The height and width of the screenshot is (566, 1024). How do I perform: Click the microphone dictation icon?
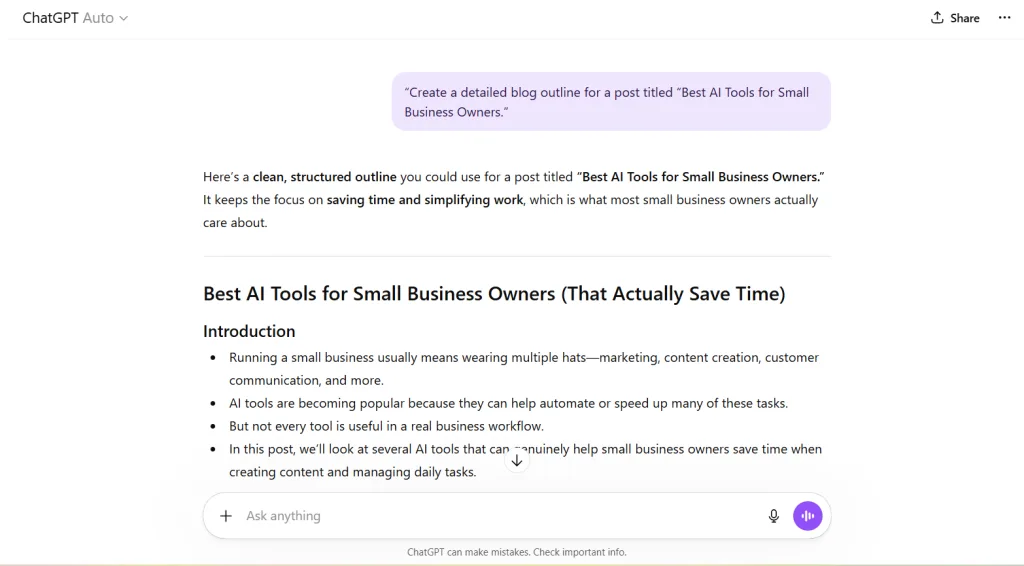click(x=774, y=516)
